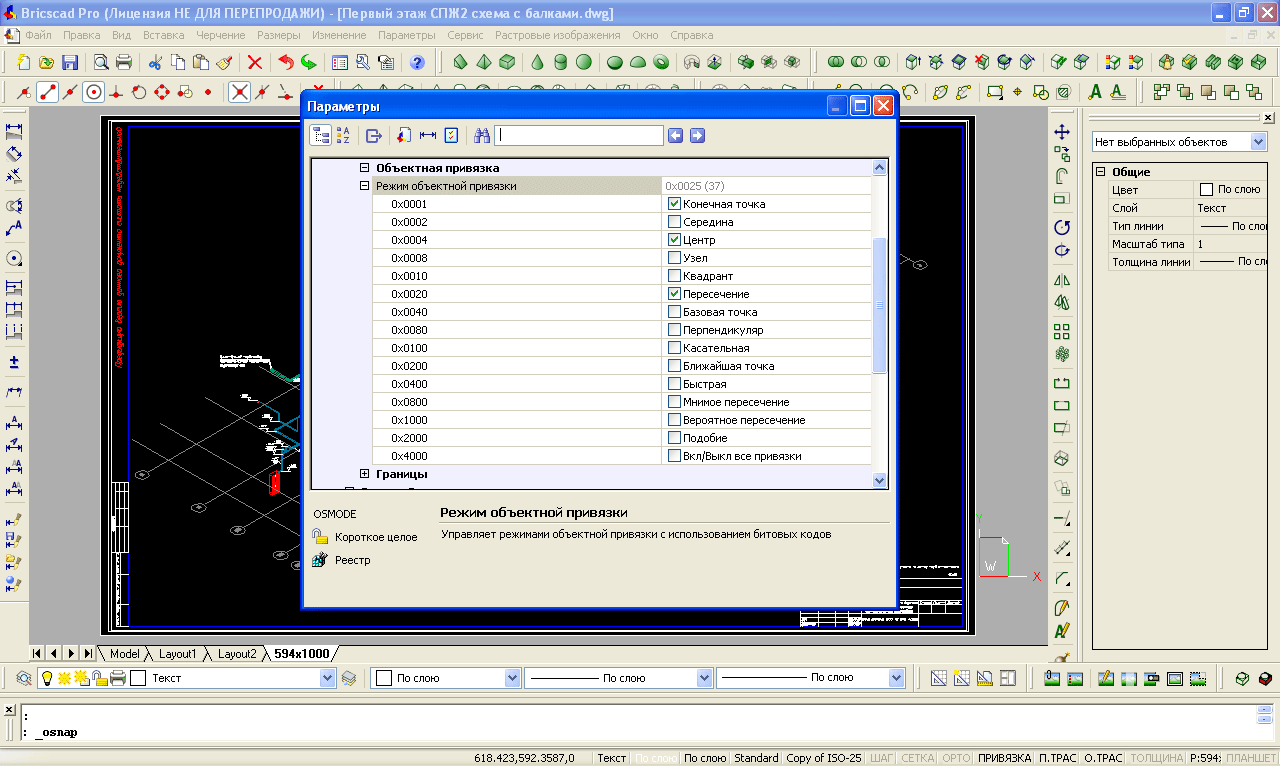This screenshot has width=1280, height=766.
Task: Toggle ОРТО mode in the status bar
Action: pyautogui.click(x=956, y=758)
